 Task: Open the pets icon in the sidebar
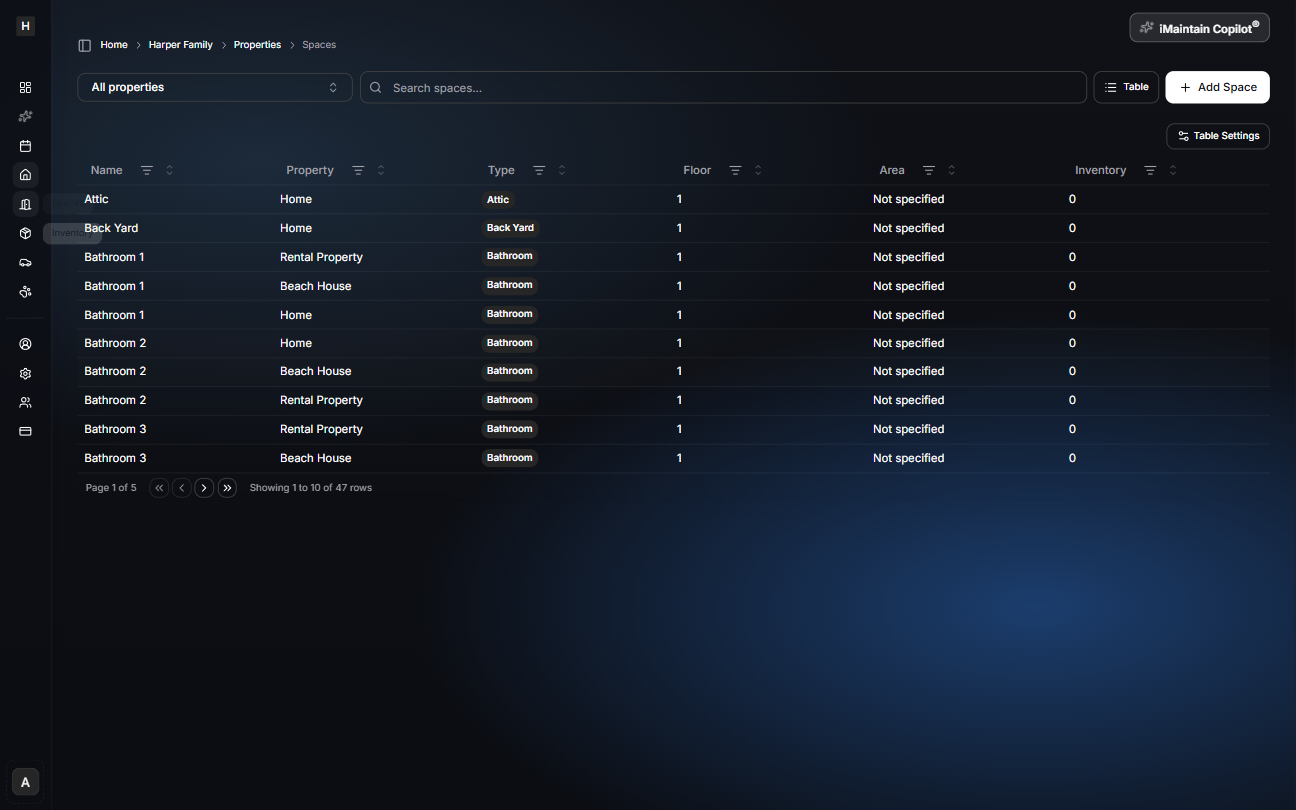(25, 292)
